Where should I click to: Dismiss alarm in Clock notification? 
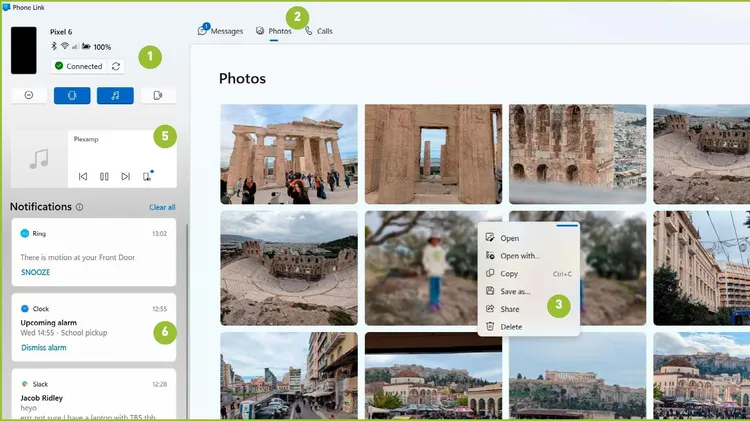[44, 348]
